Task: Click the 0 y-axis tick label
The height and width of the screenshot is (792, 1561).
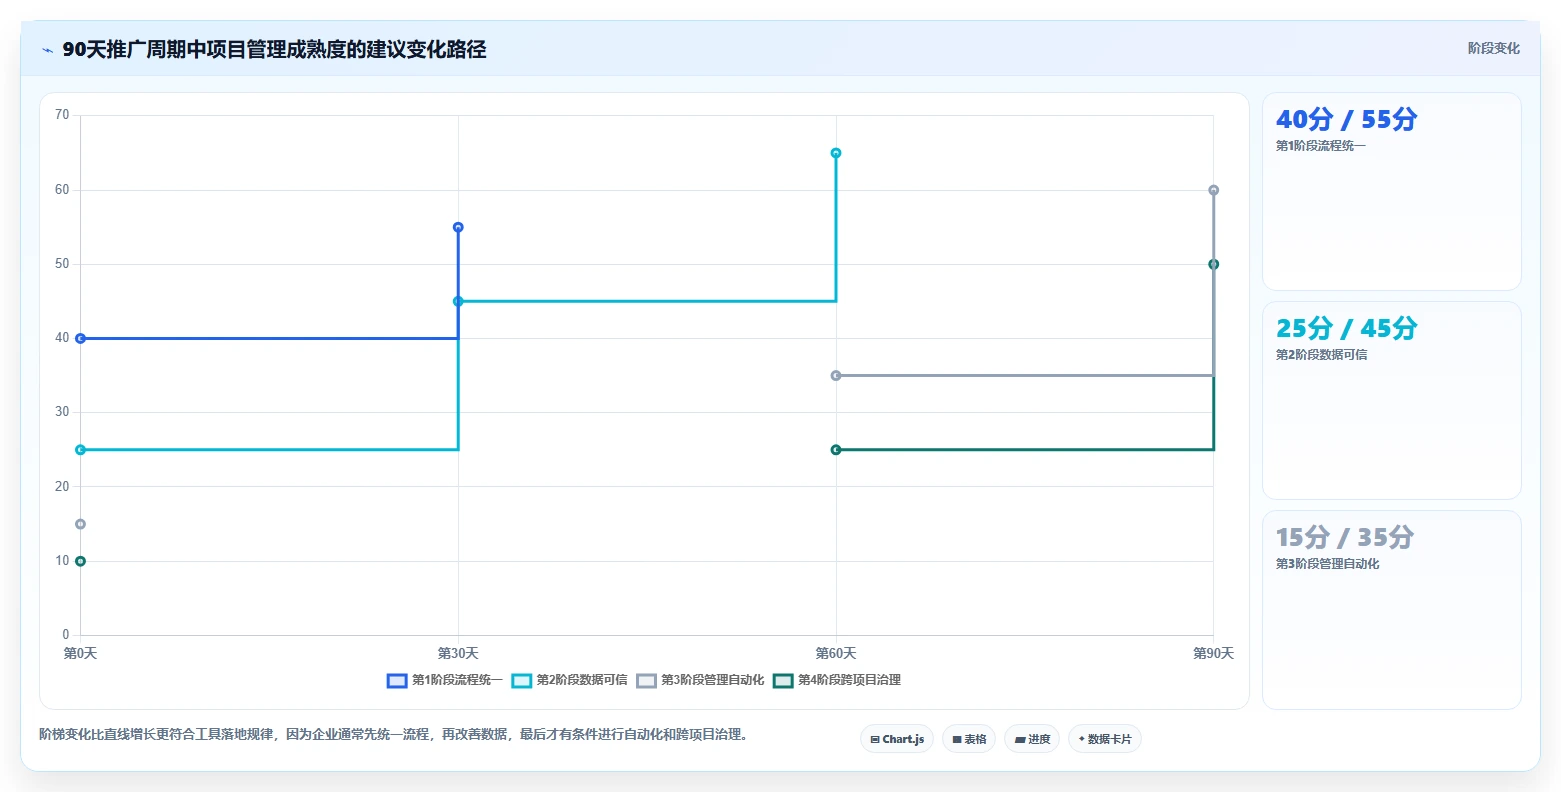Action: [66, 635]
